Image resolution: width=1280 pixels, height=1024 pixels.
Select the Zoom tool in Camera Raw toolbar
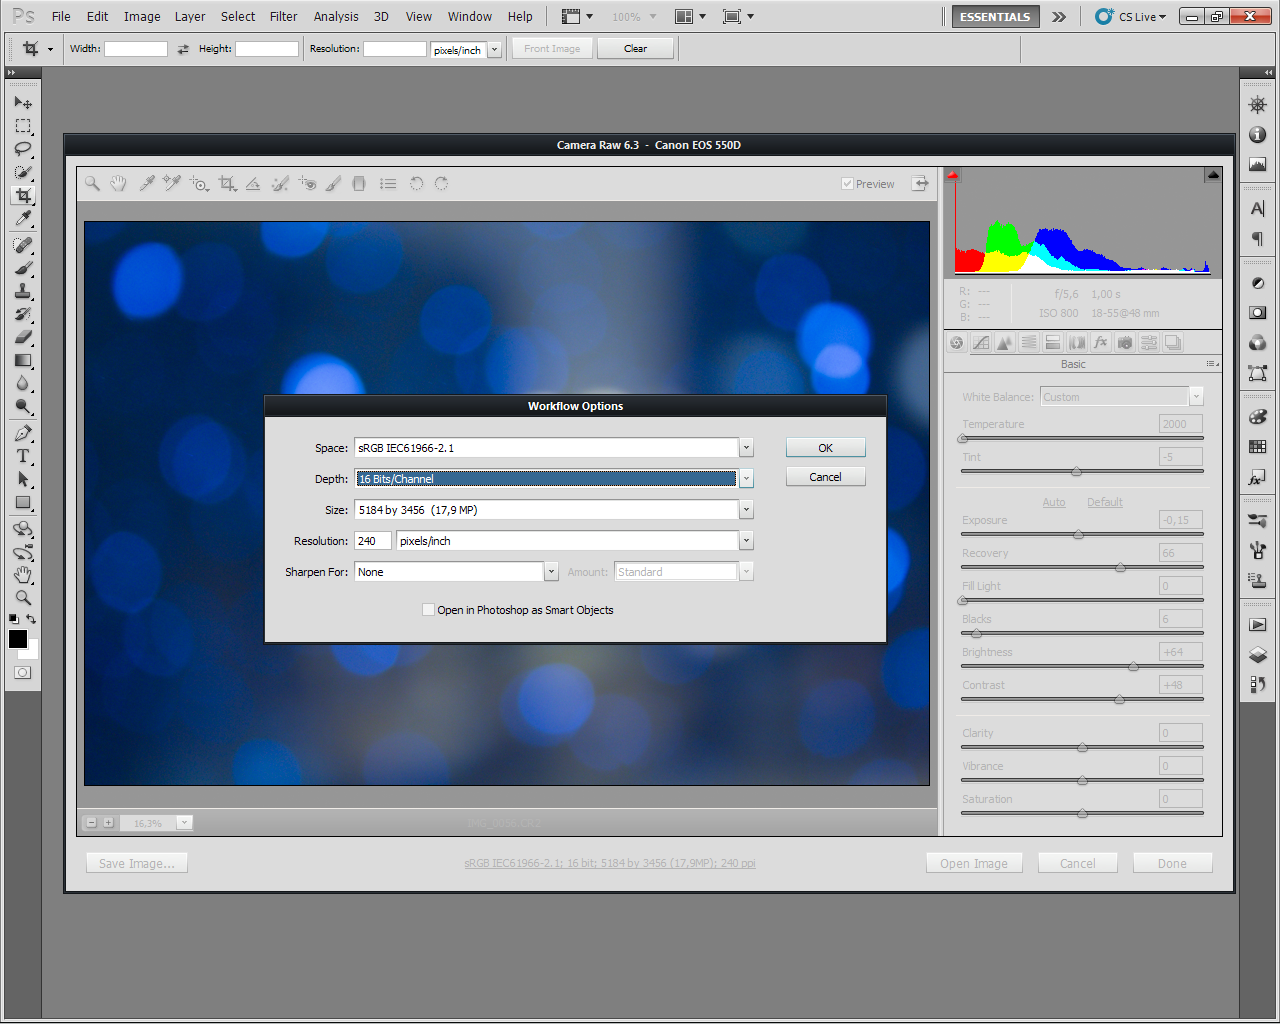click(x=92, y=183)
